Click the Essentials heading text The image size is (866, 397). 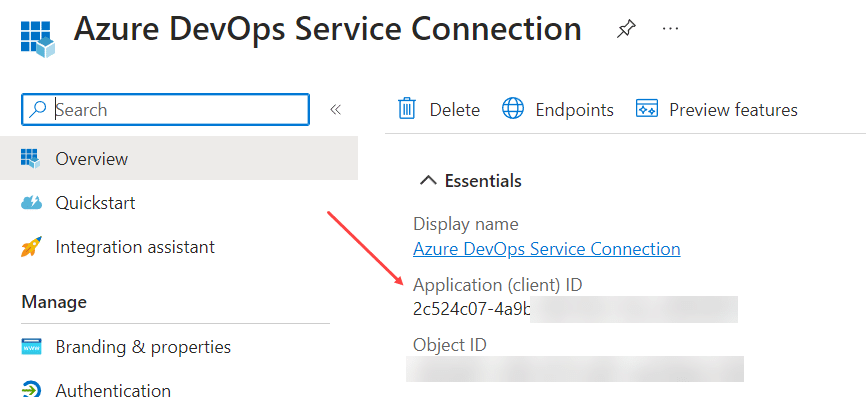[483, 181]
